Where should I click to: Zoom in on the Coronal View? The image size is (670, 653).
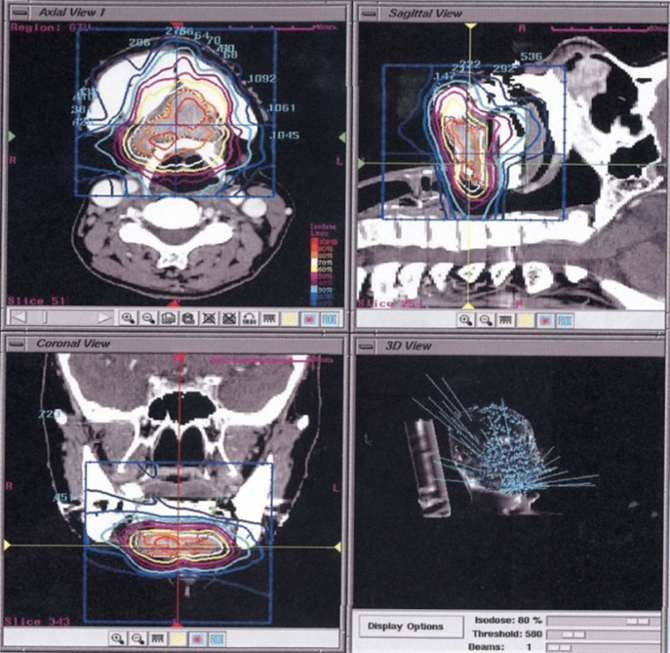(117, 637)
